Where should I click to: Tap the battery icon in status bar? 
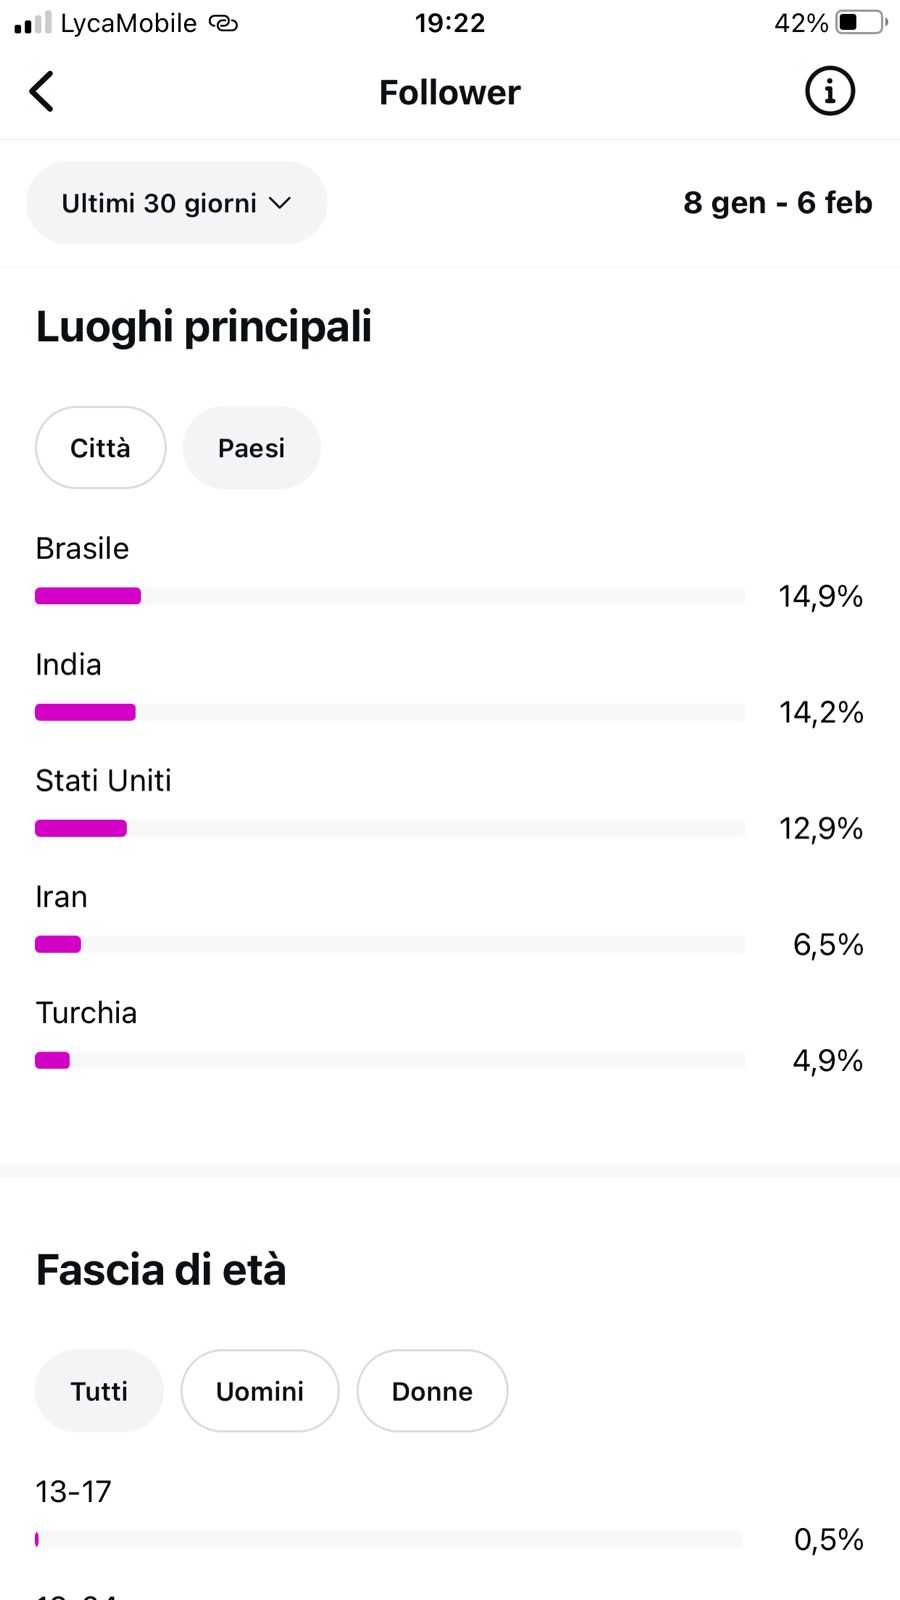click(x=860, y=22)
